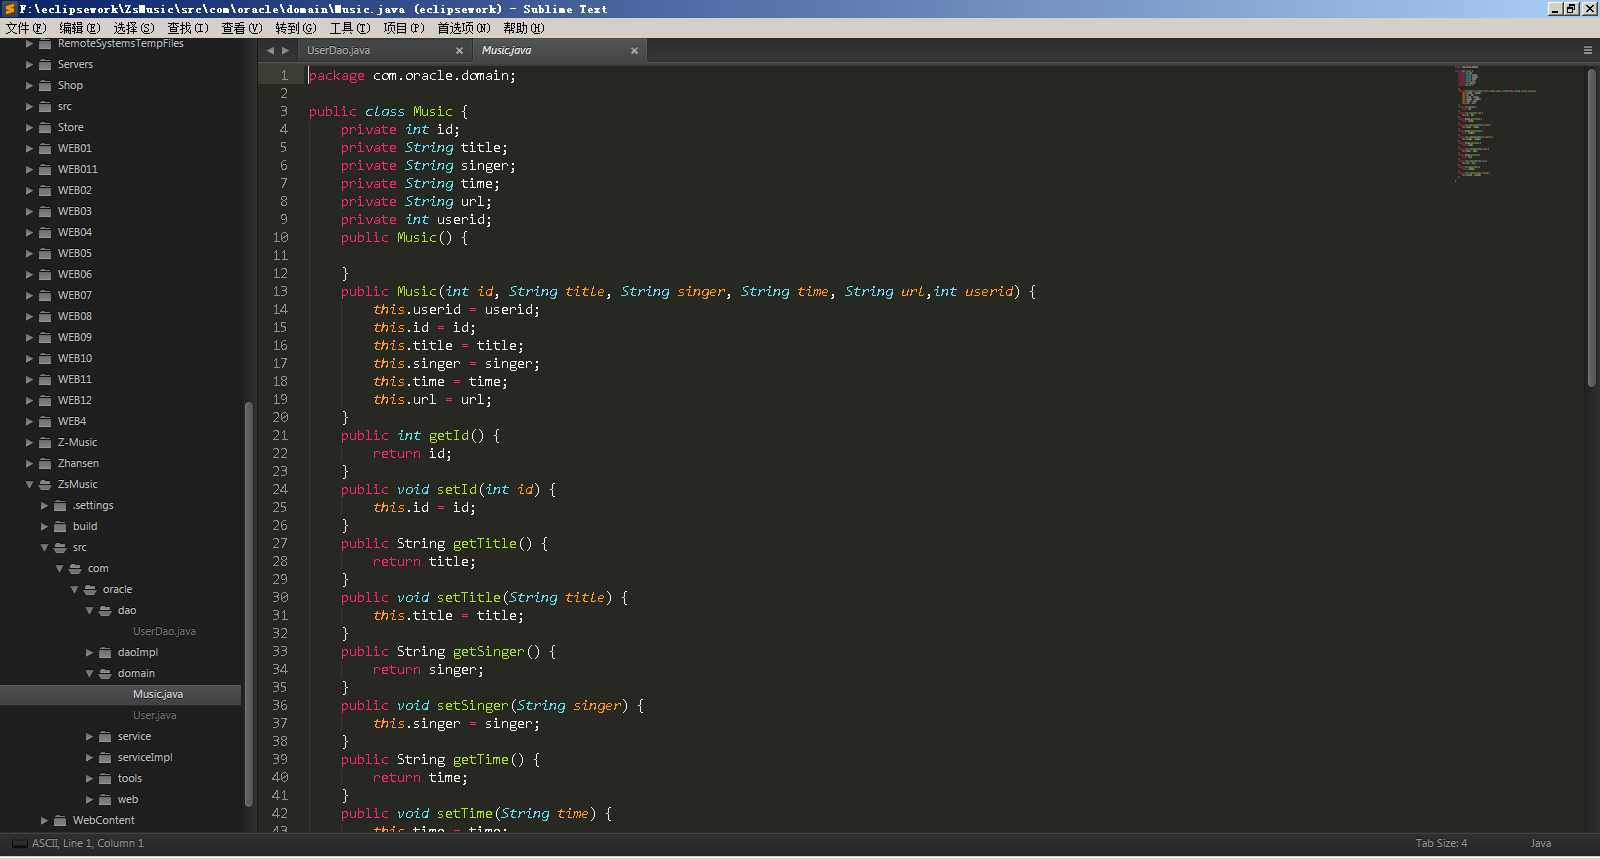Click the sidebar vertical scrollbar
Viewport: 1600px width, 860px height.
(248, 603)
